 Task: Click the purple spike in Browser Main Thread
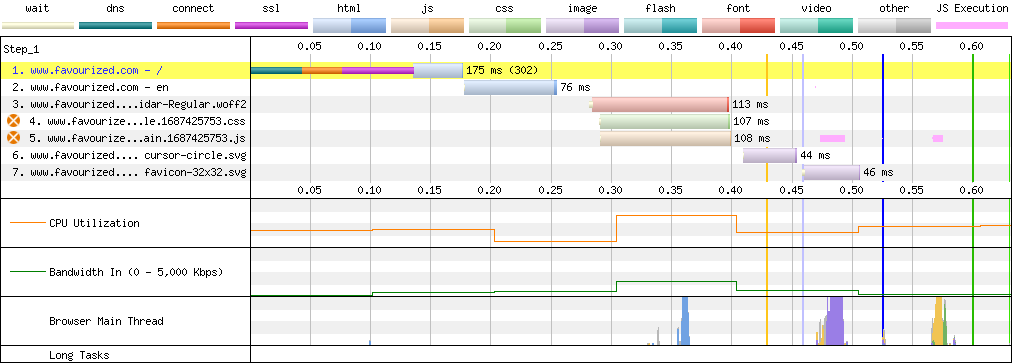point(836,321)
